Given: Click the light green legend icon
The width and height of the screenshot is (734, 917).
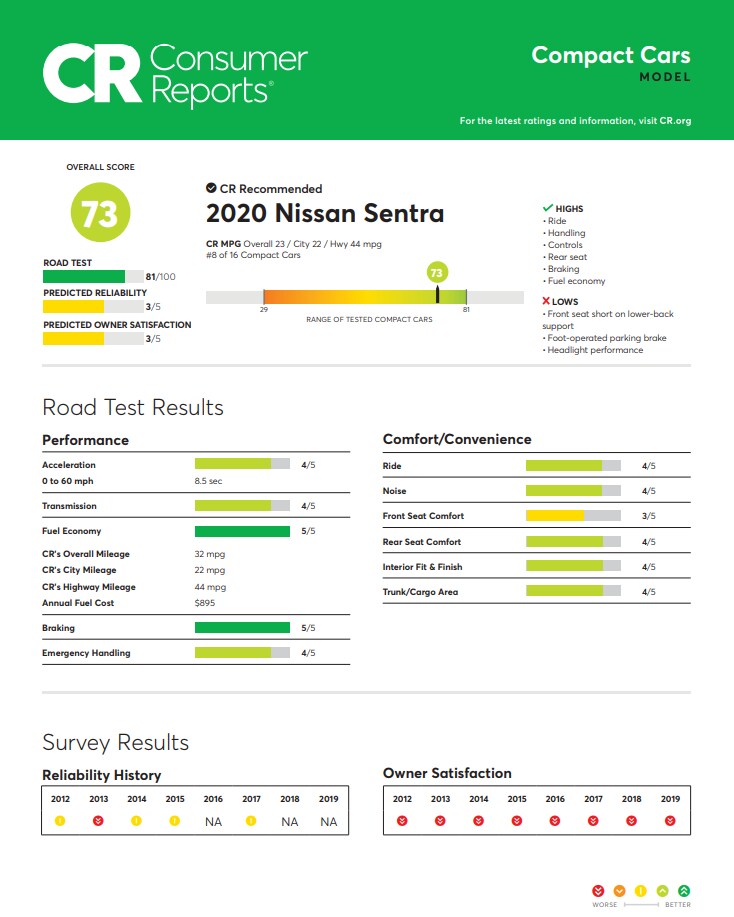Looking at the screenshot, I should pos(663,891).
